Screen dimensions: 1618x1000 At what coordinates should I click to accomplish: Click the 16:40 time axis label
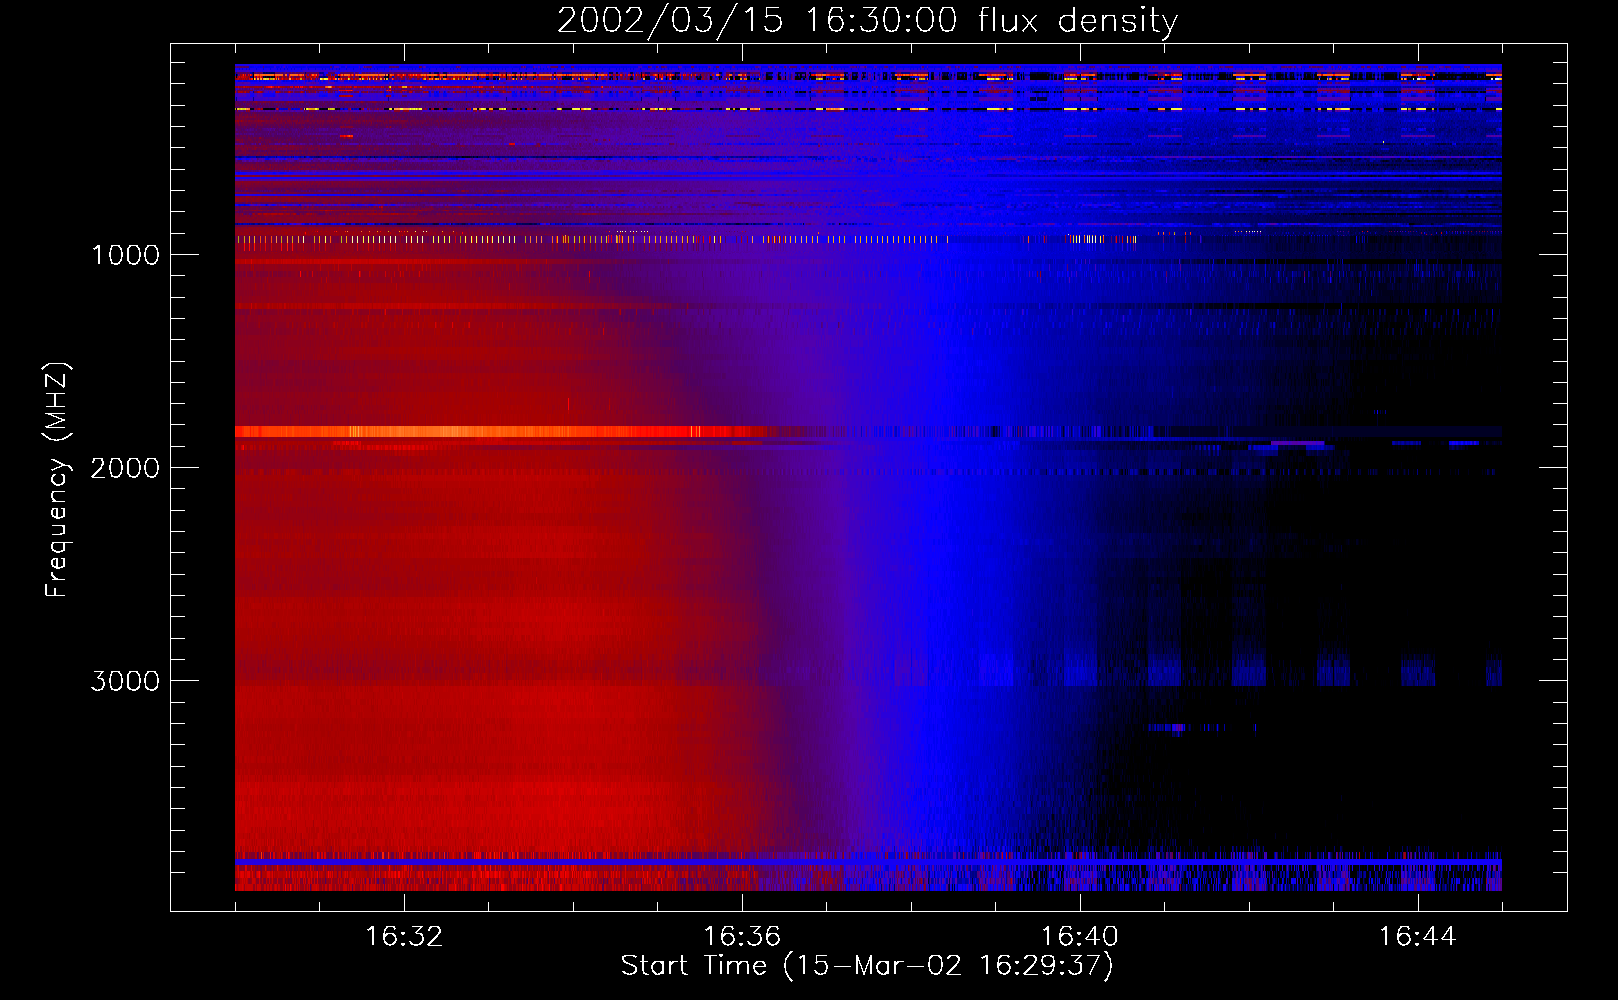[x=1080, y=936]
